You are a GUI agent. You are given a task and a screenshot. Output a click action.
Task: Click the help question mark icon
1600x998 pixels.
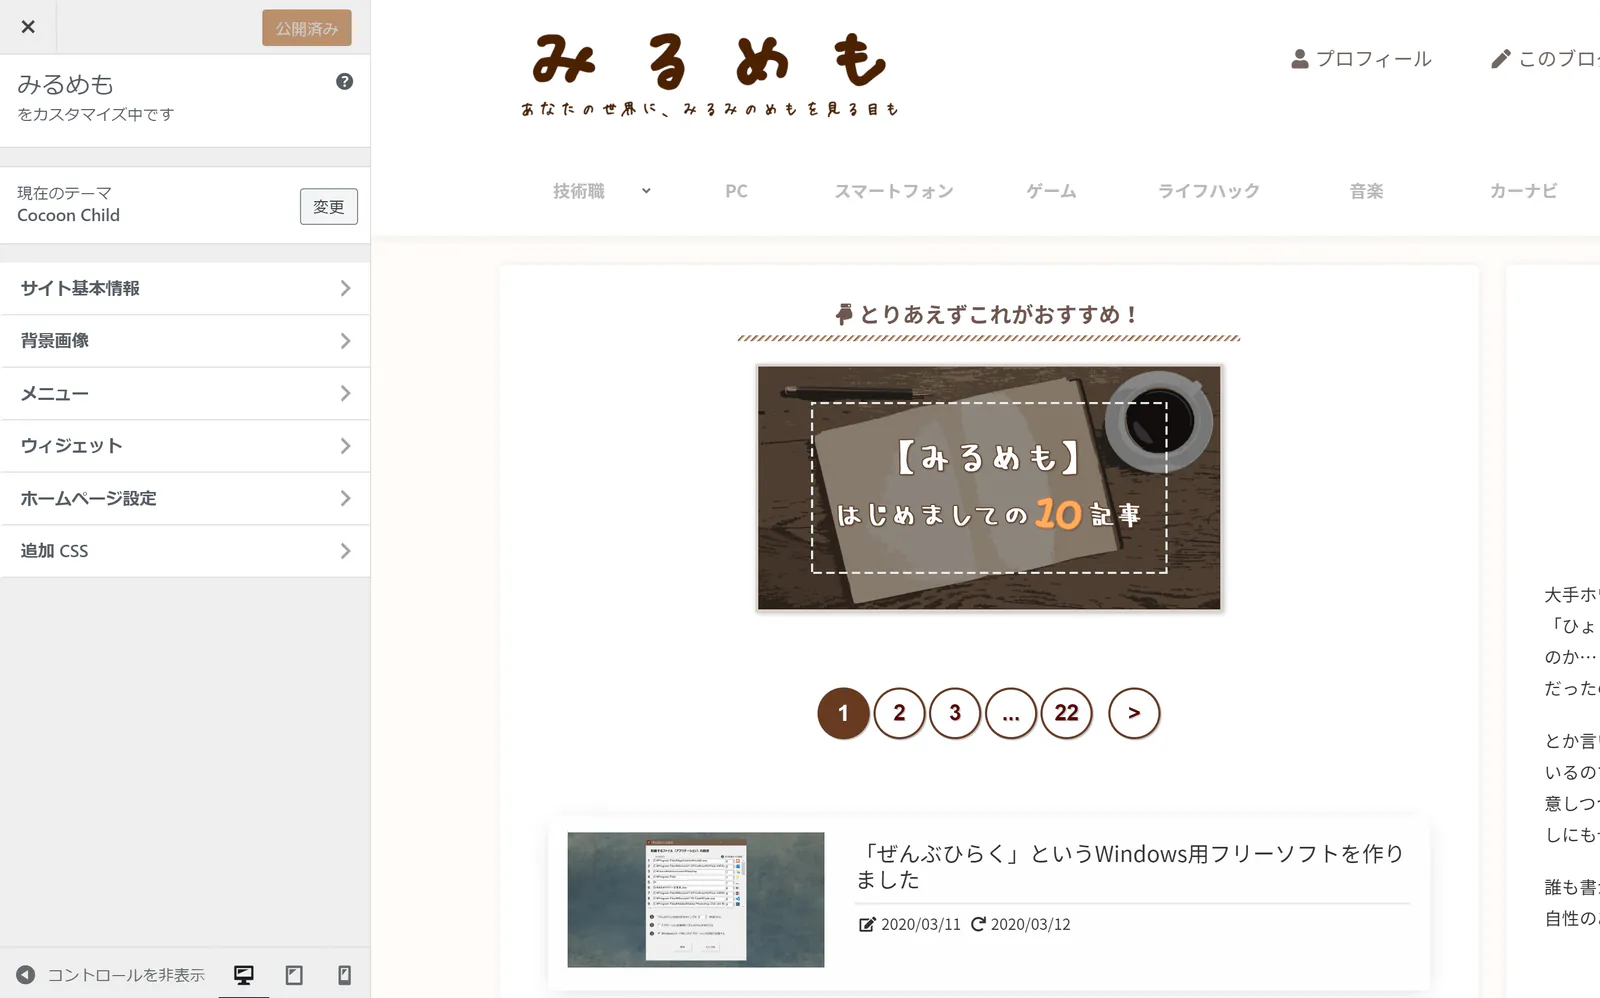(344, 82)
